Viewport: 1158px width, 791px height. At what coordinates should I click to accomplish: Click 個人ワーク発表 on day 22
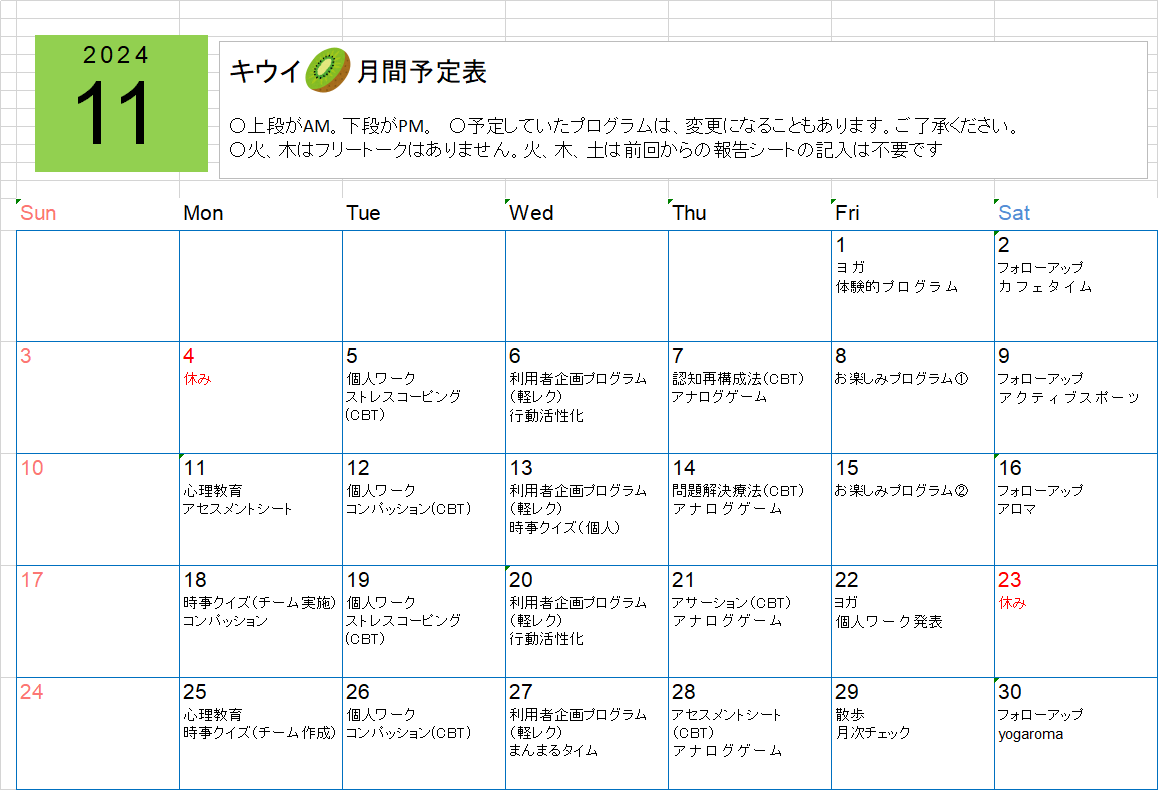[x=889, y=622]
